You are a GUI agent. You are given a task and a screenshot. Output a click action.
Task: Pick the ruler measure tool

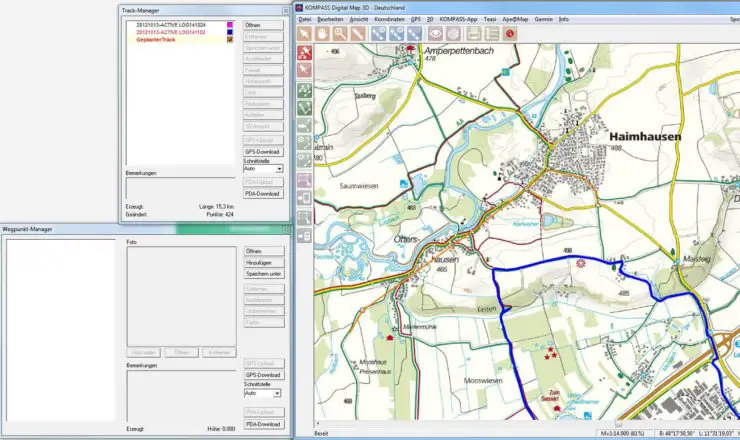358,34
